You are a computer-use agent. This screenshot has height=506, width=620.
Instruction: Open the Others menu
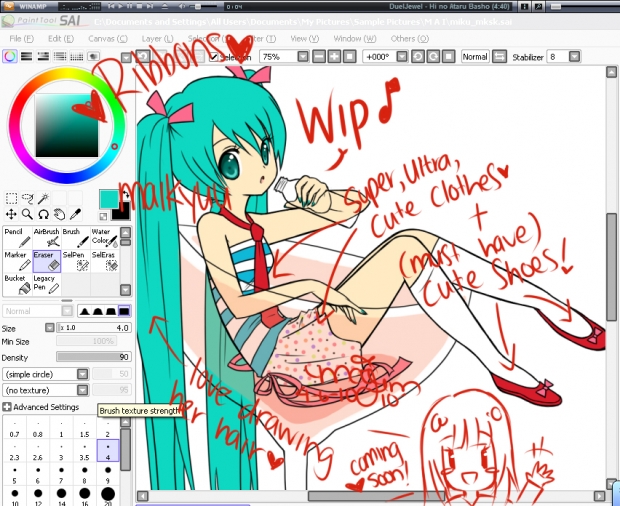pos(410,38)
